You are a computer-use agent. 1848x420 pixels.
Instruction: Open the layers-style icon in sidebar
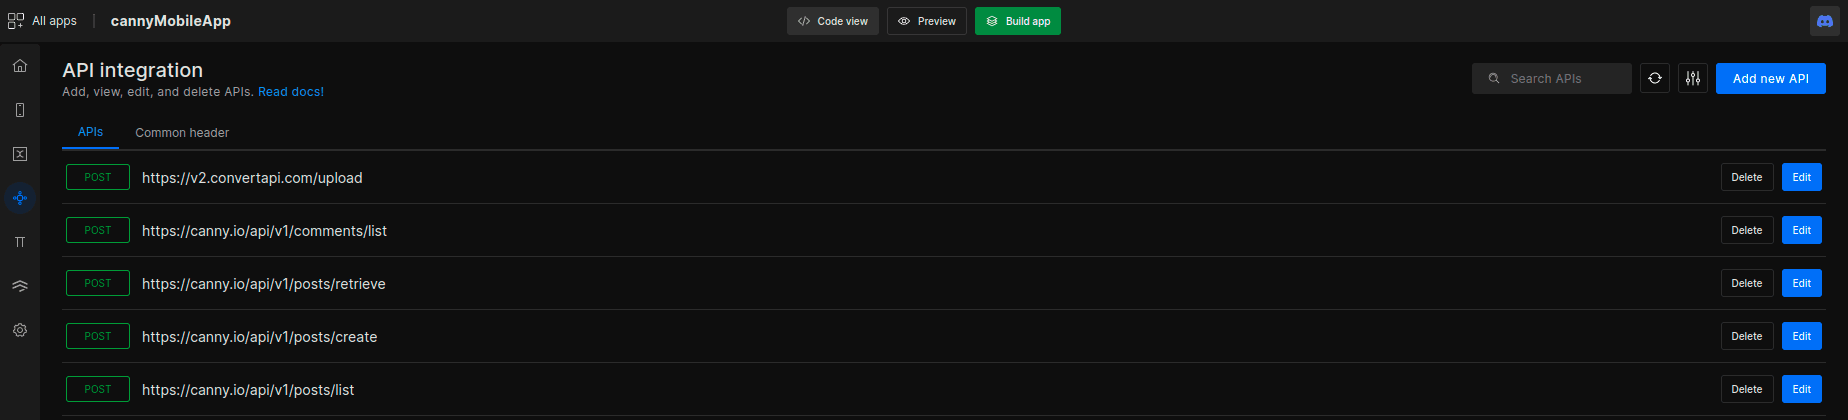(x=20, y=286)
